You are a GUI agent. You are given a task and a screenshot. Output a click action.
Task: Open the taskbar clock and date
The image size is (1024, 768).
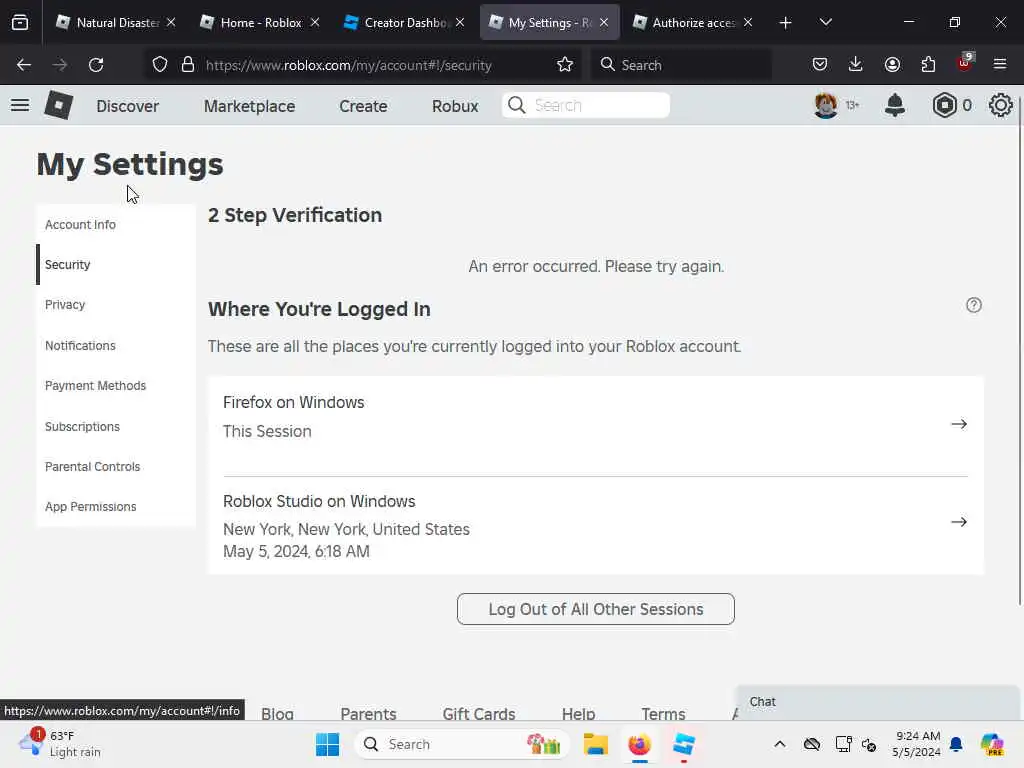click(918, 744)
